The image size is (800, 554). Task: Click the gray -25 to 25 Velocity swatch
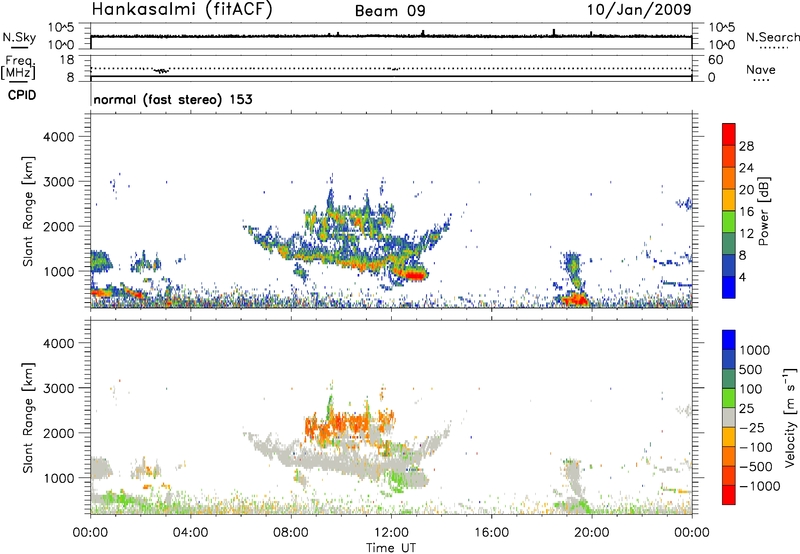[x=729, y=417]
